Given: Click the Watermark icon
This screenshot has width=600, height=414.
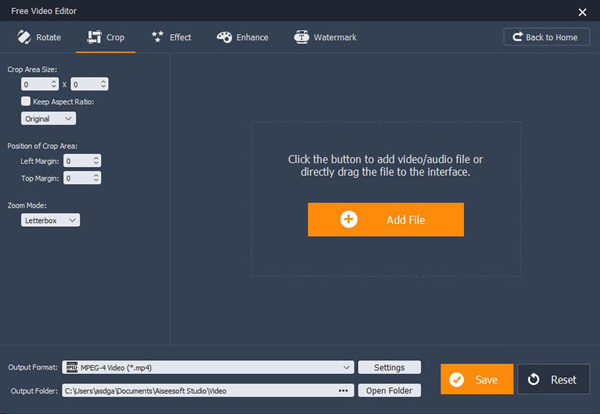Looking at the screenshot, I should (x=301, y=37).
